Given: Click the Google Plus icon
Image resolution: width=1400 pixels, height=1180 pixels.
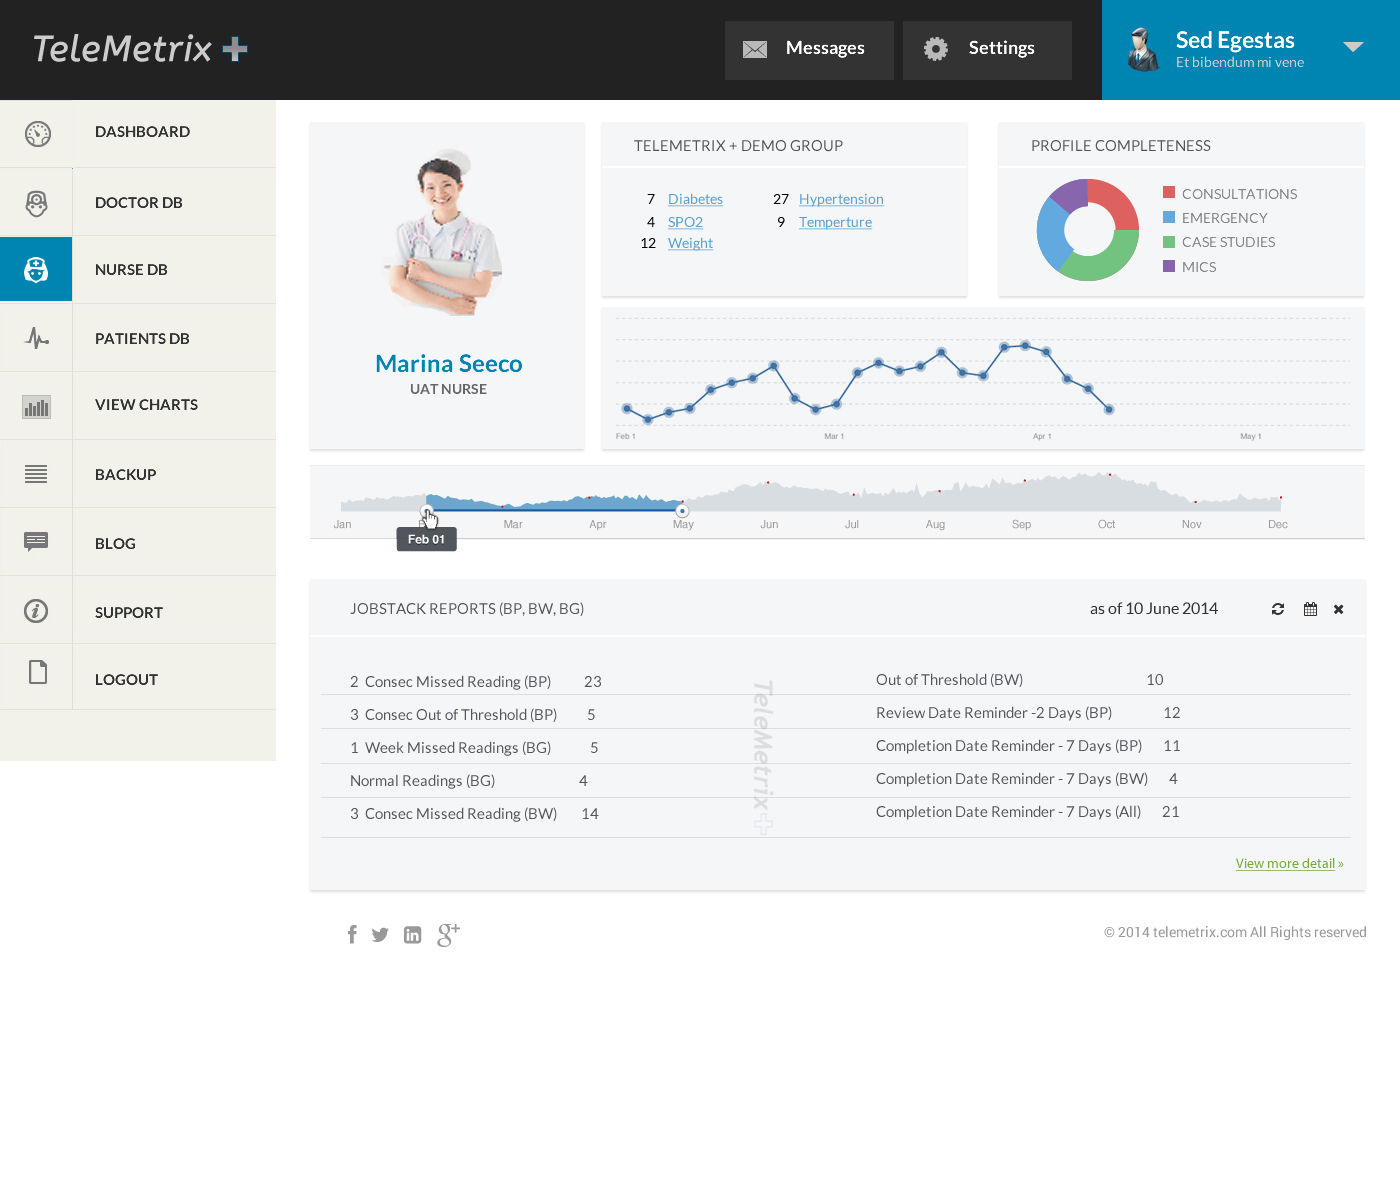Looking at the screenshot, I should (x=448, y=934).
